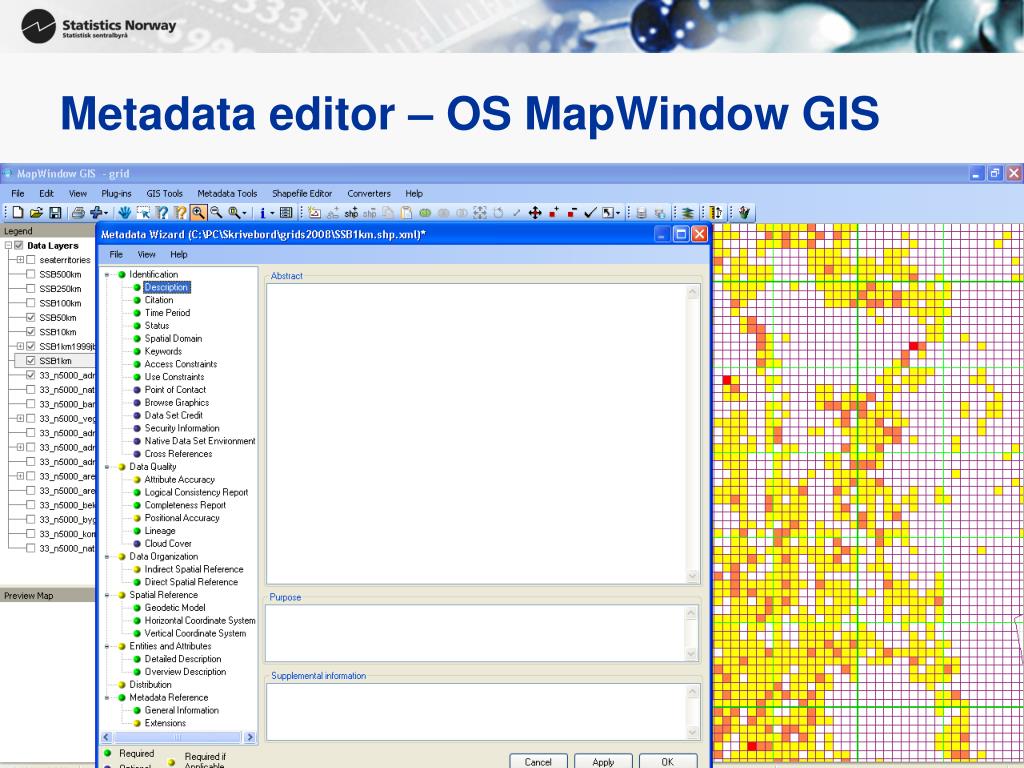
Task: Click the green merge shapes icon
Action: coord(425,212)
